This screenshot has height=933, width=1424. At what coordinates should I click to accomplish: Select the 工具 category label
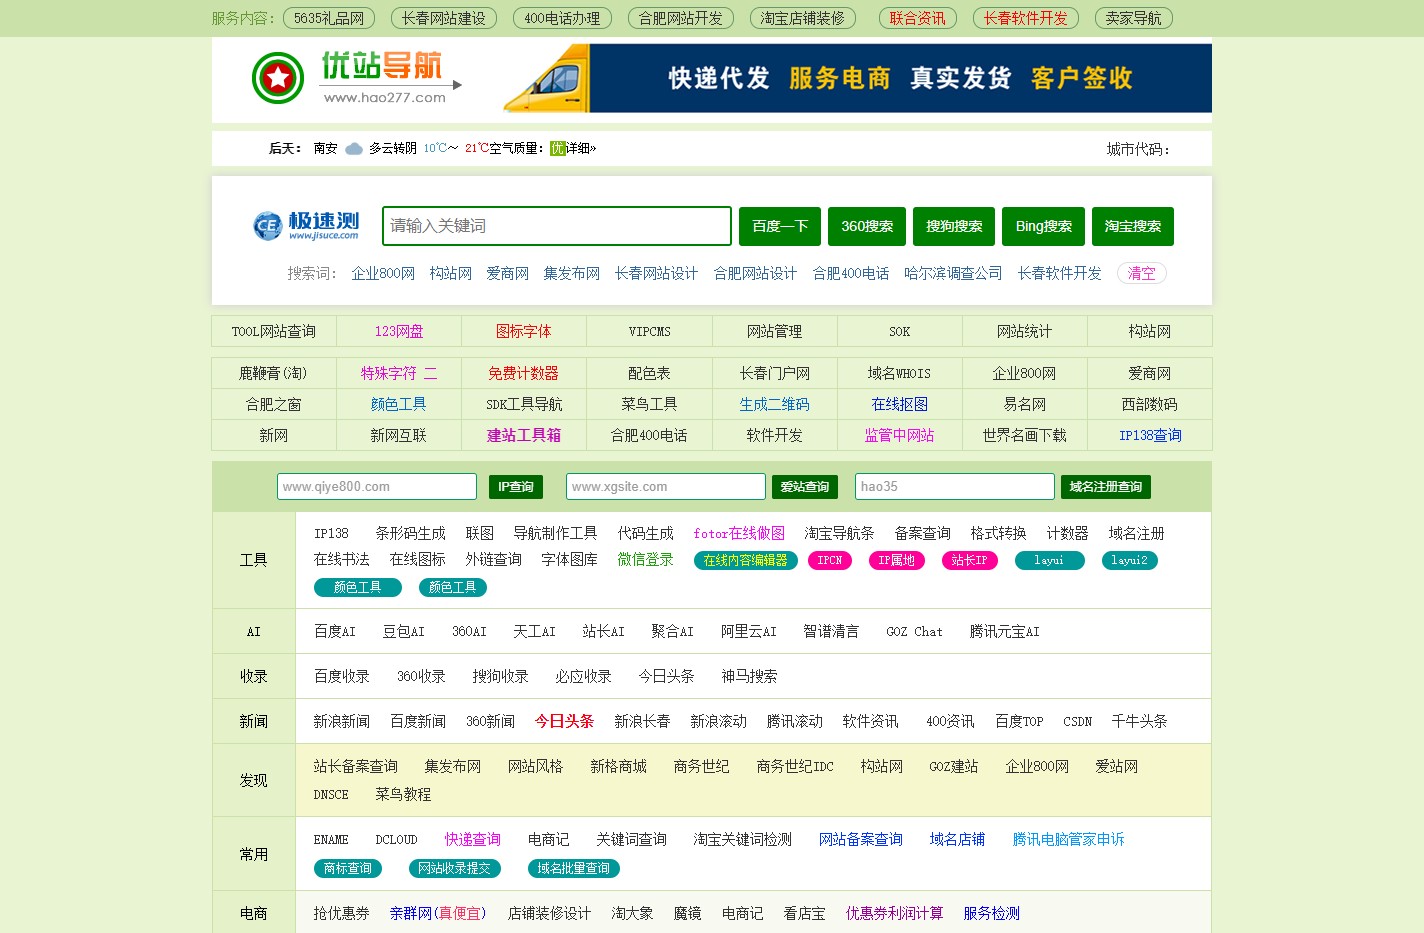click(254, 560)
